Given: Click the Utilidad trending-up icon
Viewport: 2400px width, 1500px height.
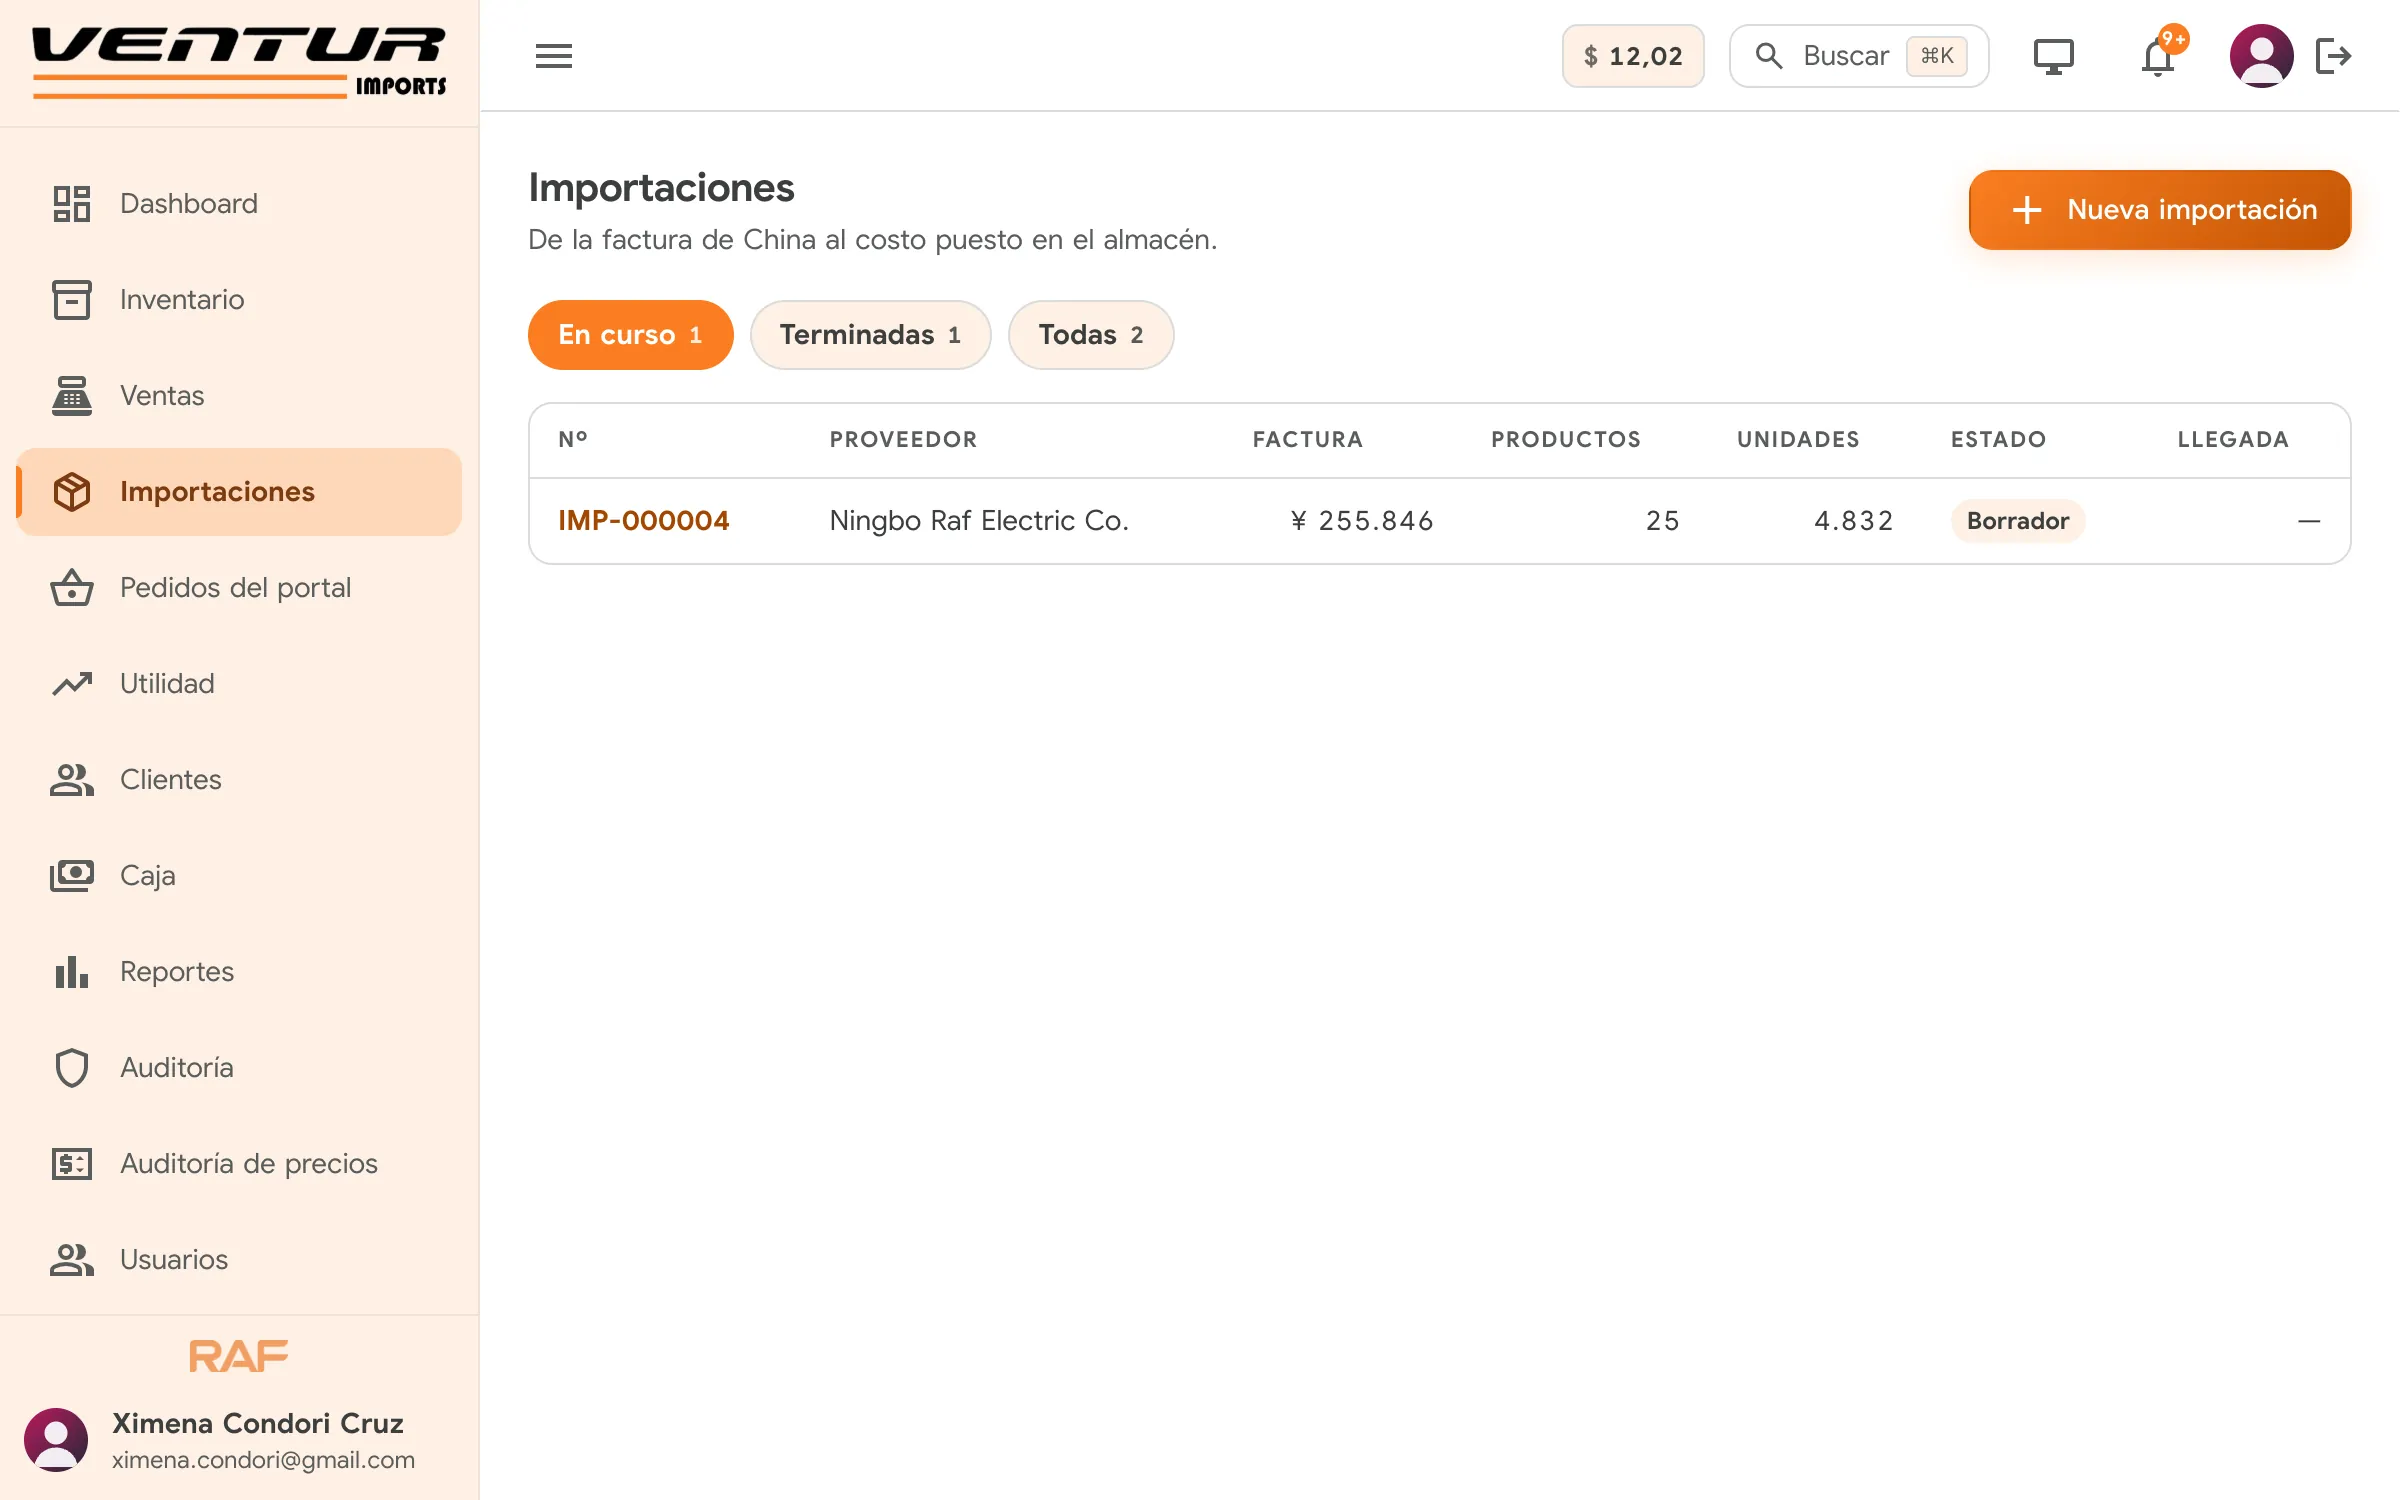Looking at the screenshot, I should coord(72,684).
